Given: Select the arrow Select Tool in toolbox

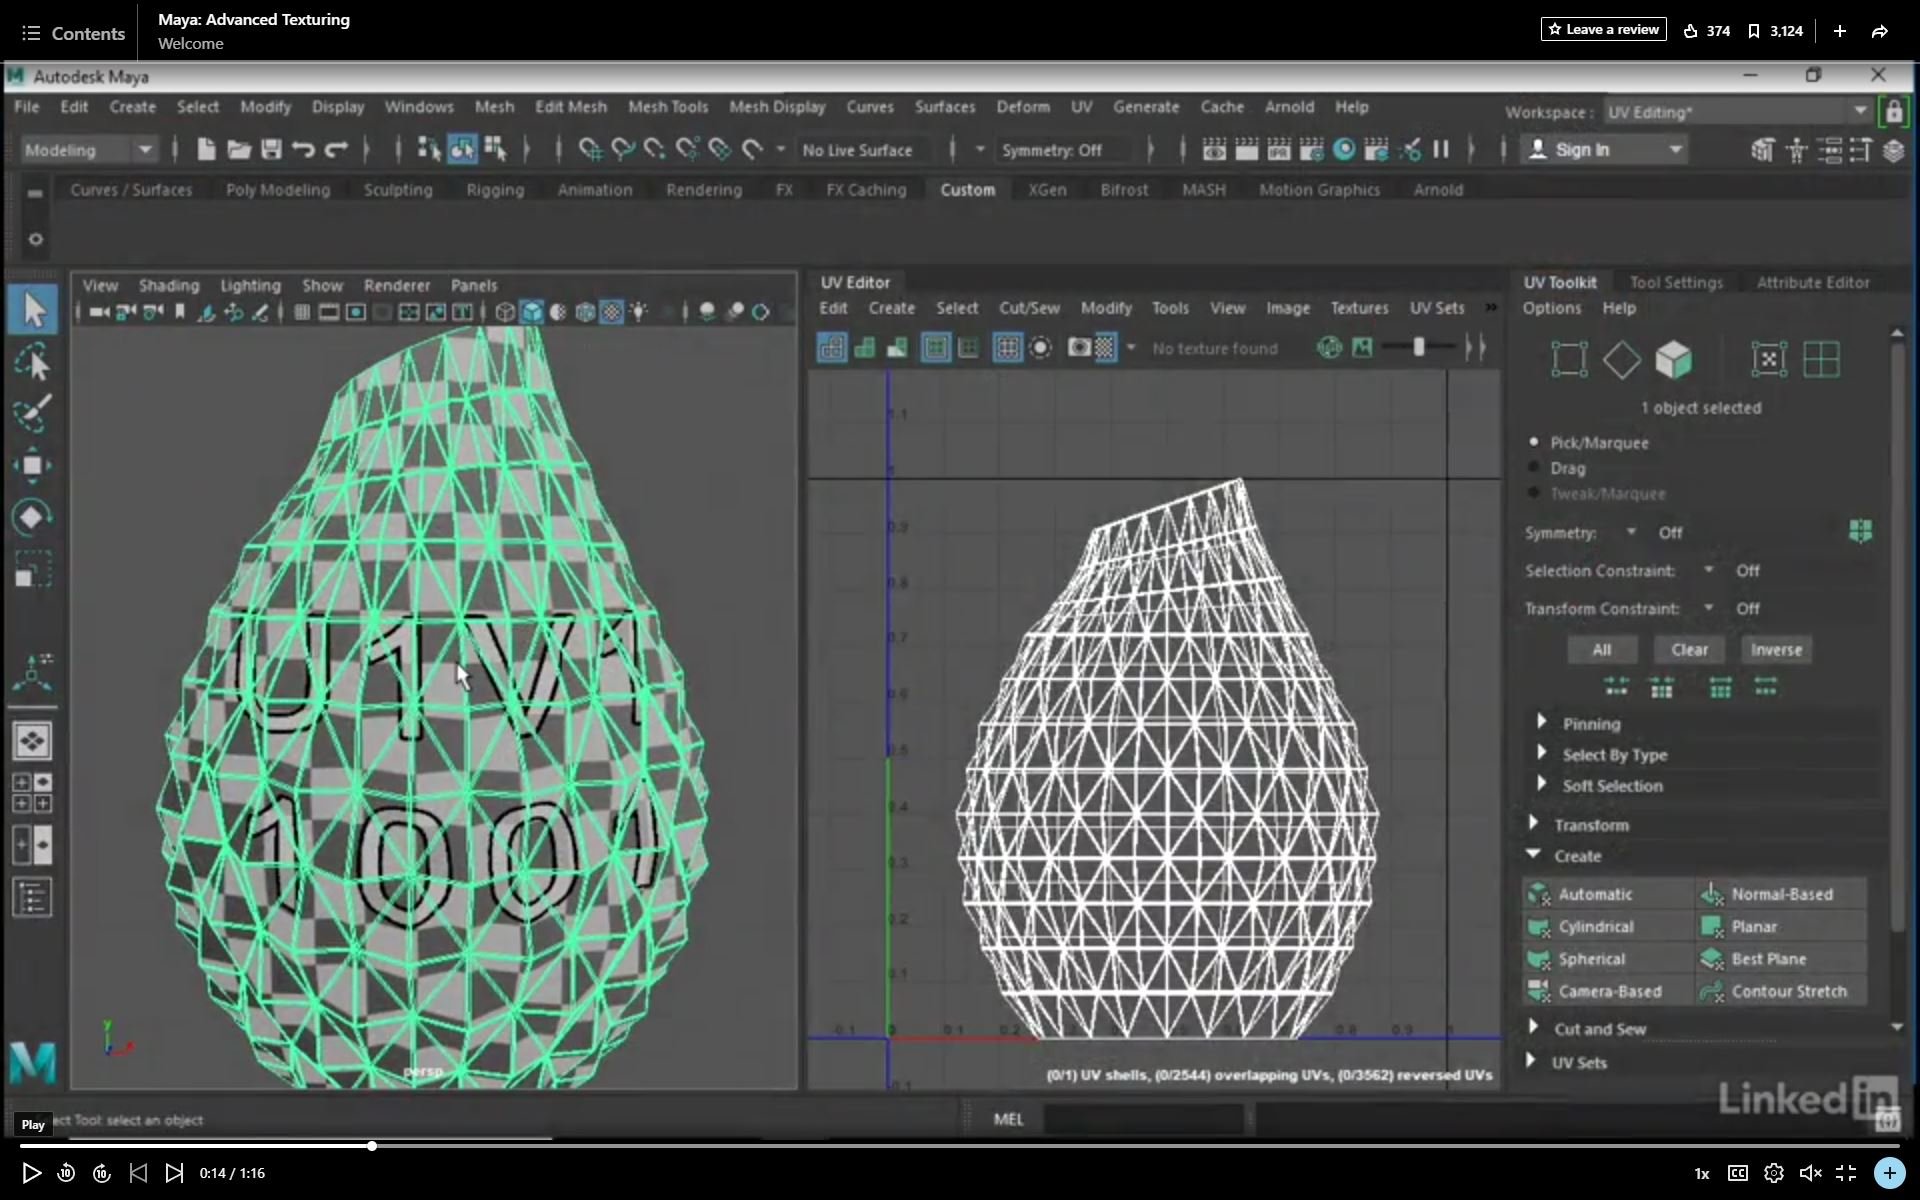Looking at the screenshot, I should 33,310.
